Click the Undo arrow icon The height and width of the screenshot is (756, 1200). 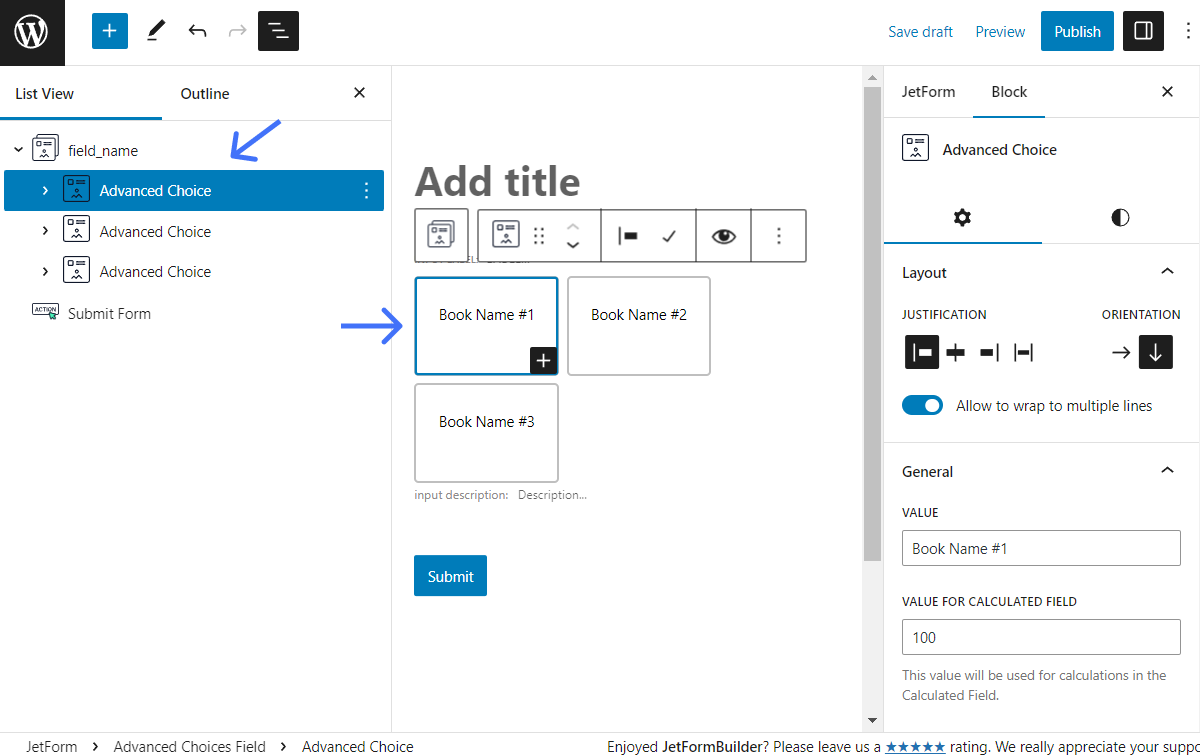(x=197, y=31)
